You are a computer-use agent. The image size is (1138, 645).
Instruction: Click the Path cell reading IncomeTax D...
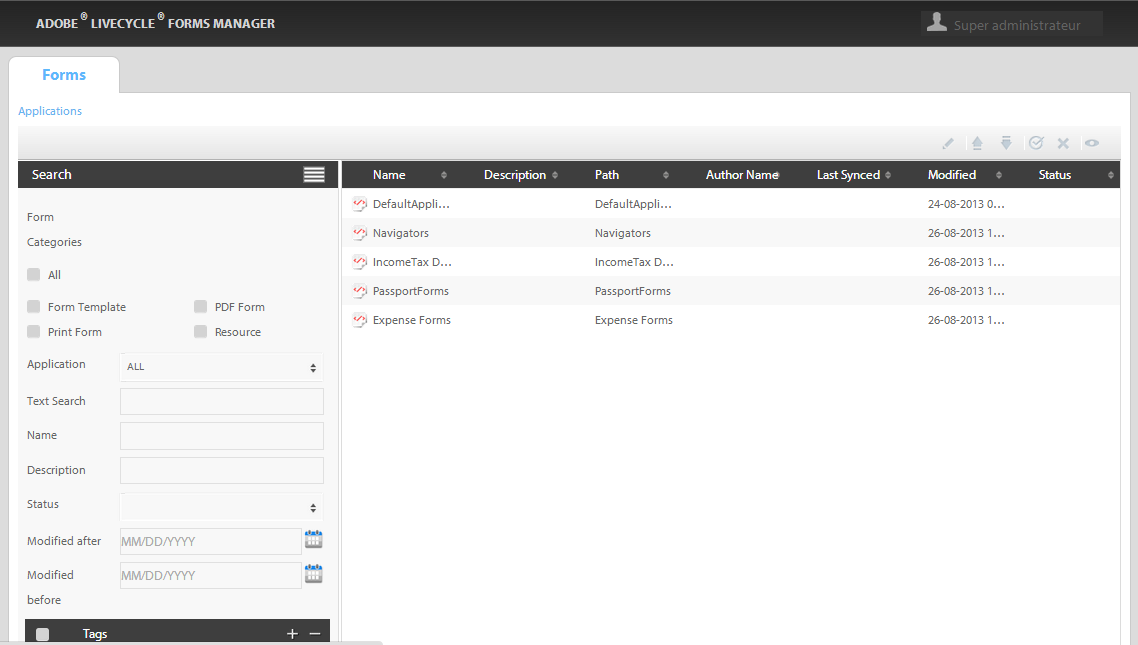(x=634, y=262)
